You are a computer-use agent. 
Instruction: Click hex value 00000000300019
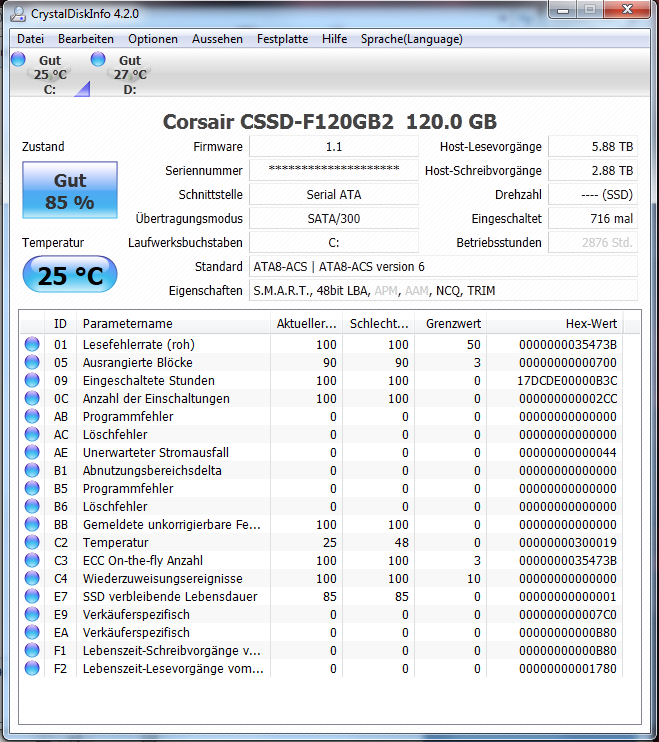[x=568, y=542]
